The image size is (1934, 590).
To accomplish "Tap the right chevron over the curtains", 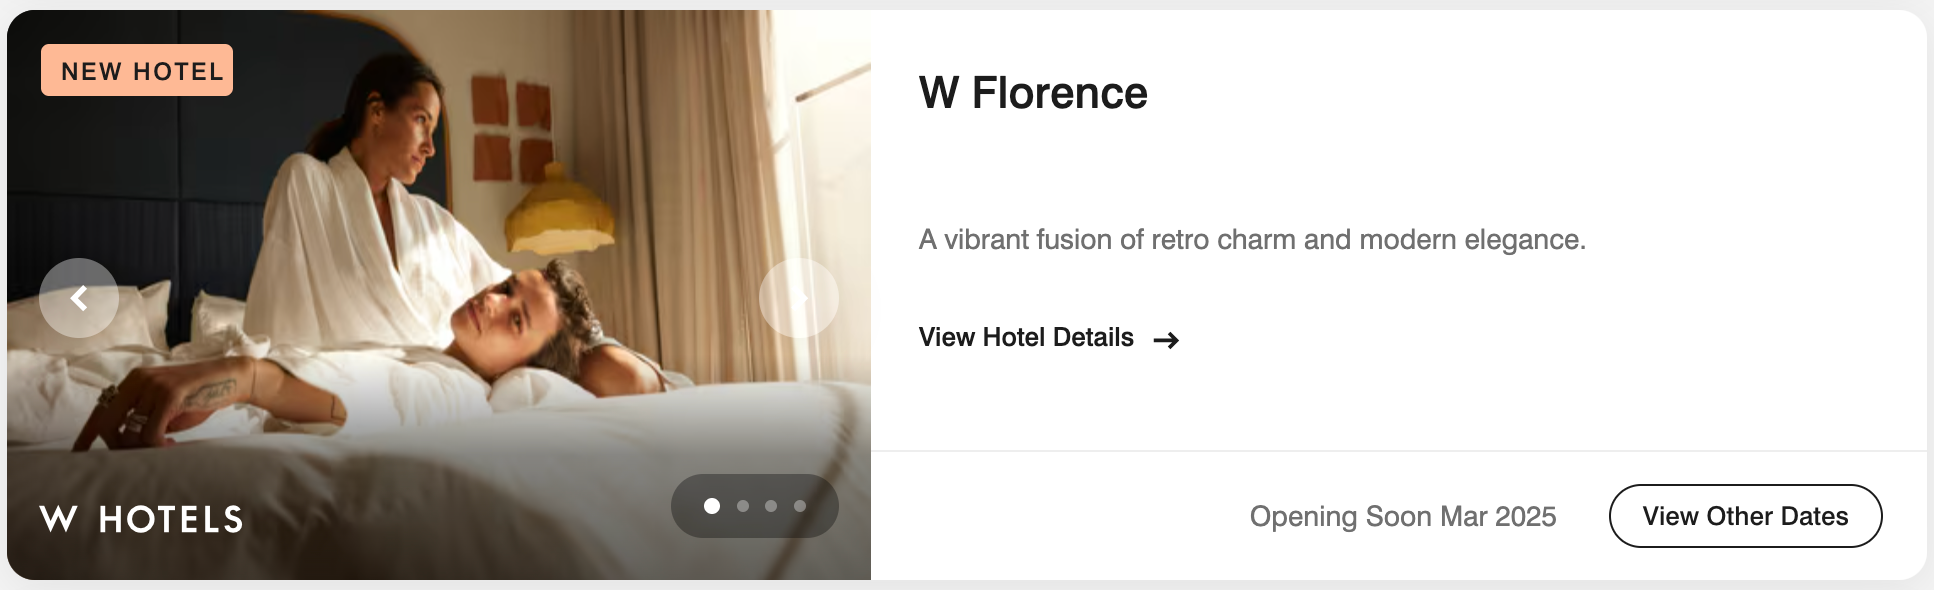I will click(x=799, y=297).
